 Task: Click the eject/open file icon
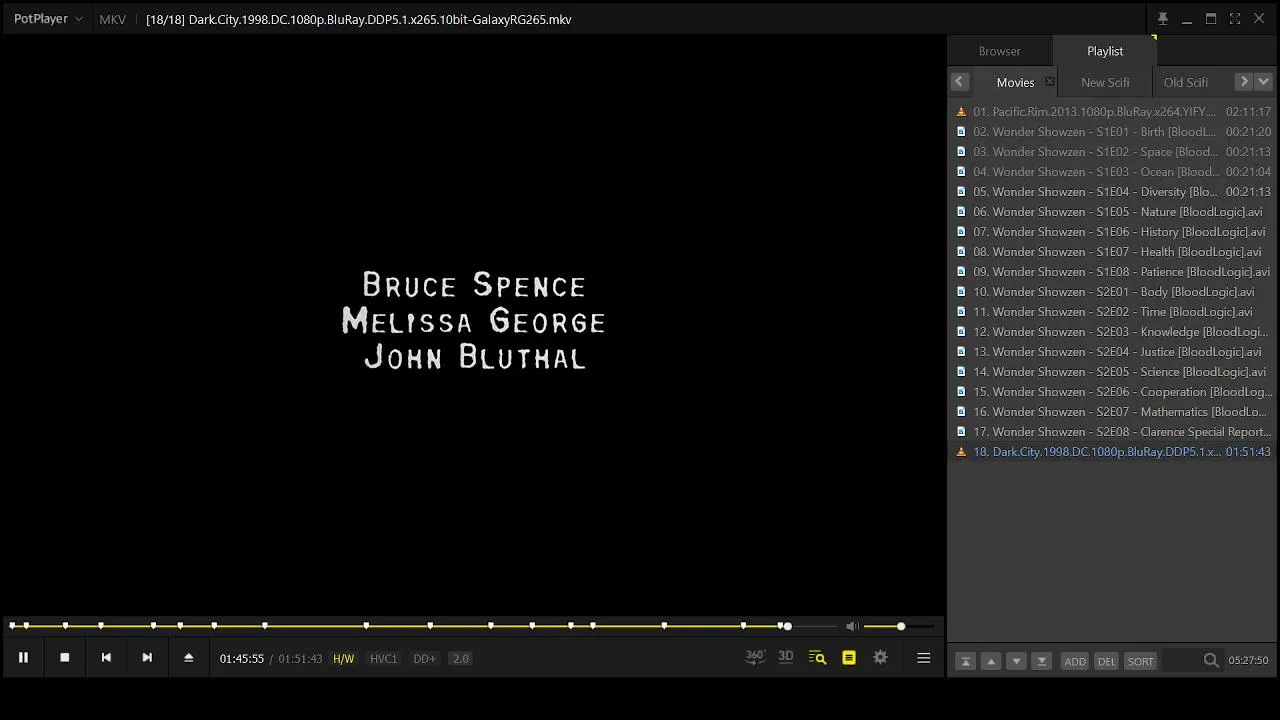coord(188,658)
